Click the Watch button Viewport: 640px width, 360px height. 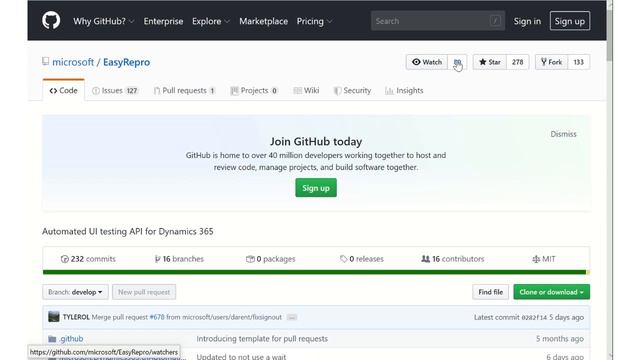pos(427,62)
